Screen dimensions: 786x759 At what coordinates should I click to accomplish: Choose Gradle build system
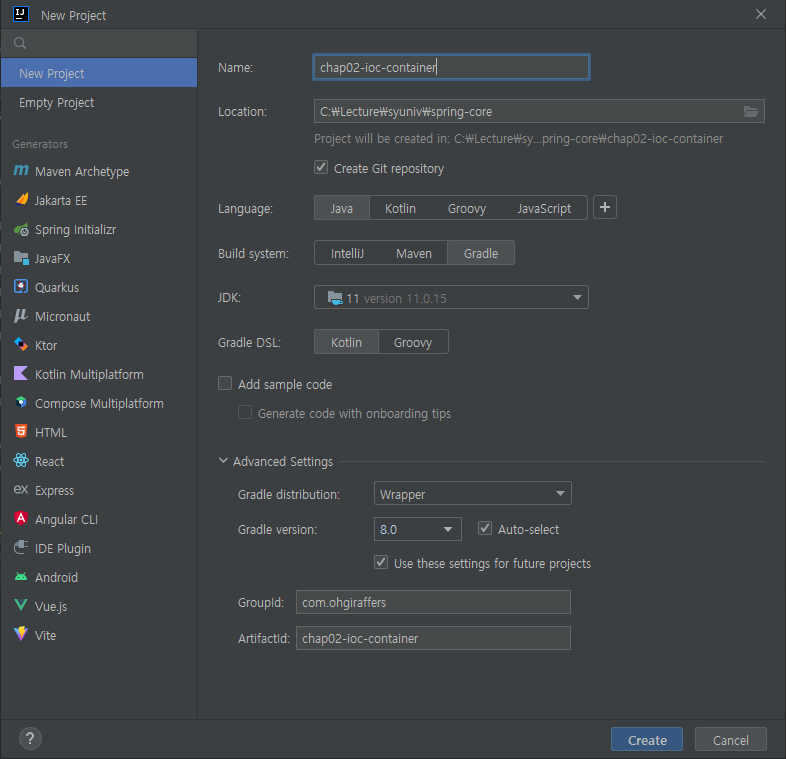(x=481, y=253)
